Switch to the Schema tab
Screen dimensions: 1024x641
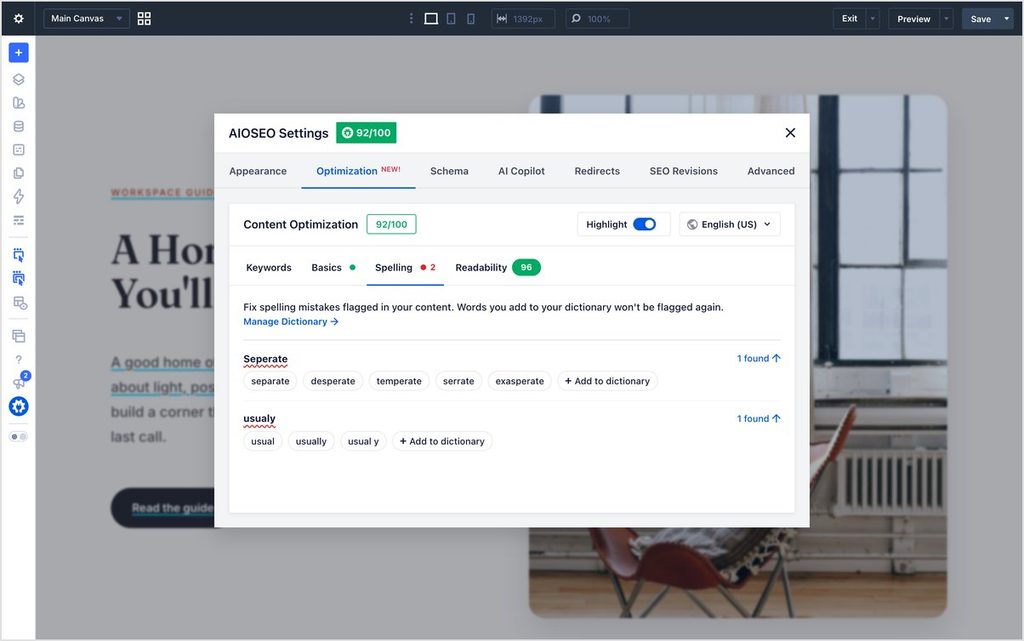(449, 171)
